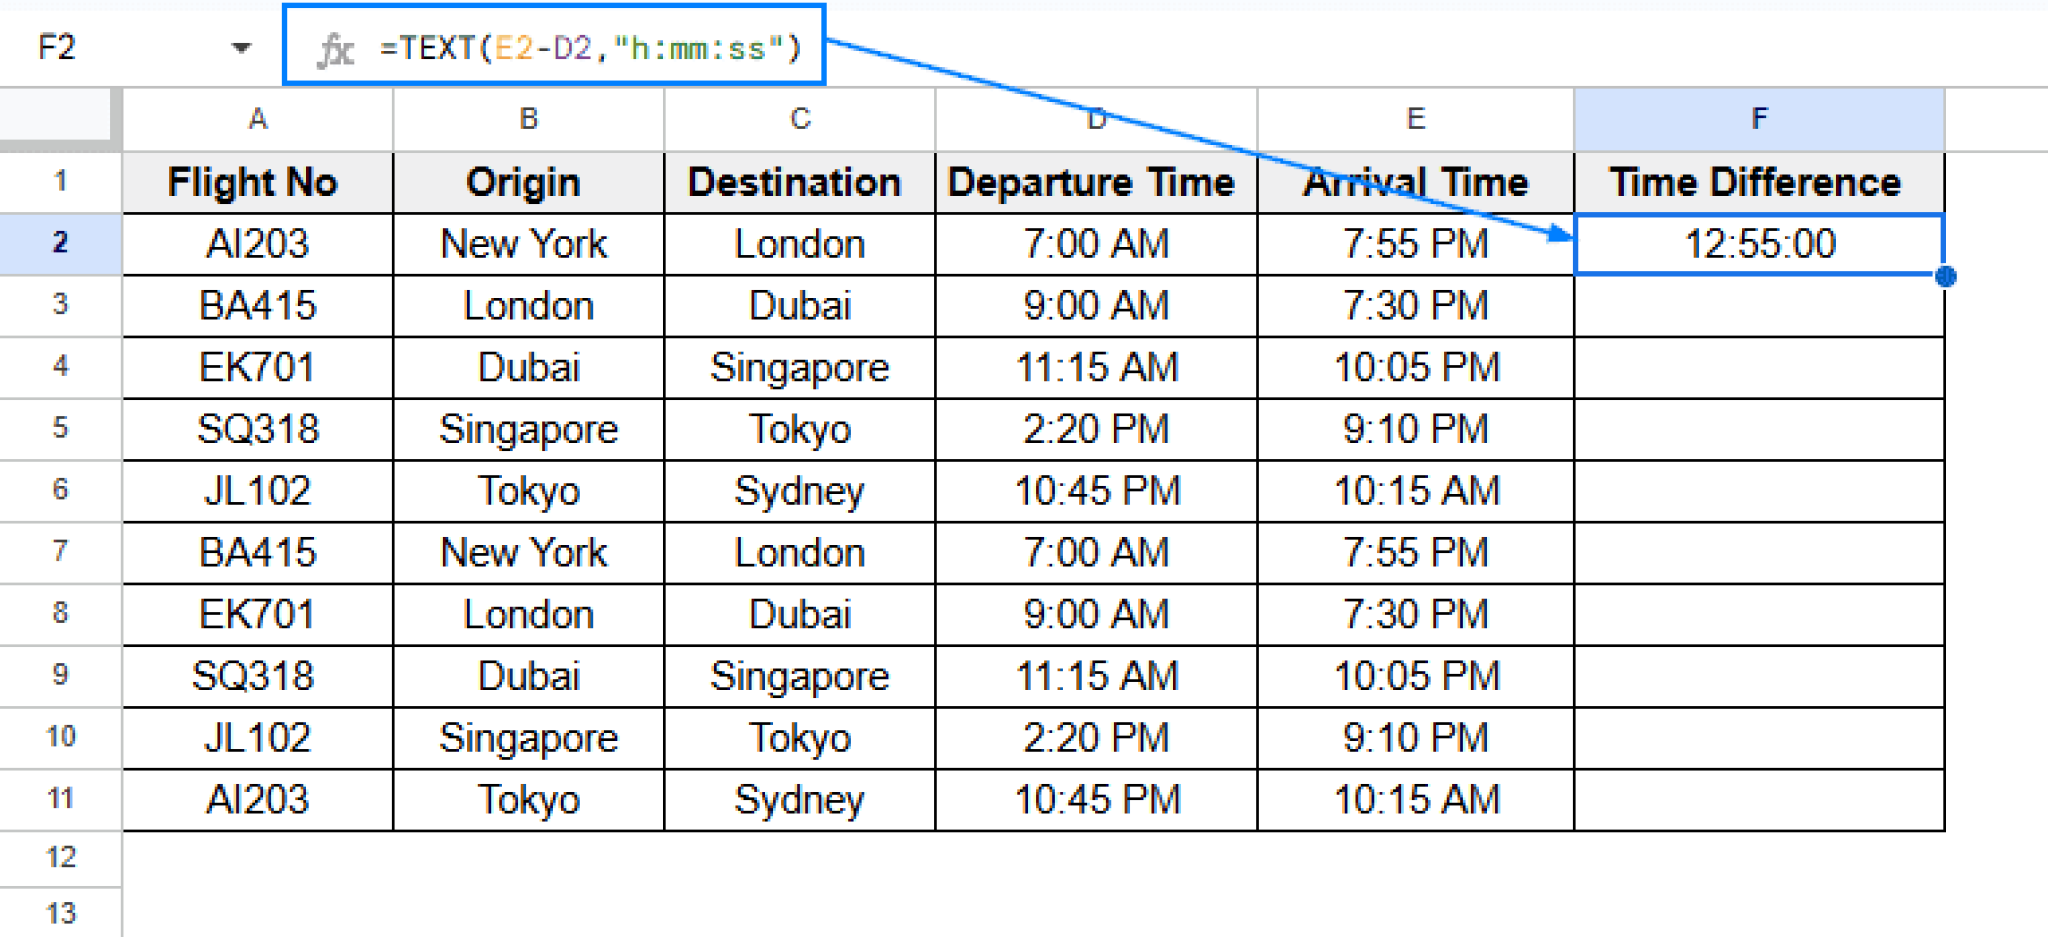This screenshot has width=2048, height=937.
Task: Click the fx function icon in formula bar
Action: point(336,45)
